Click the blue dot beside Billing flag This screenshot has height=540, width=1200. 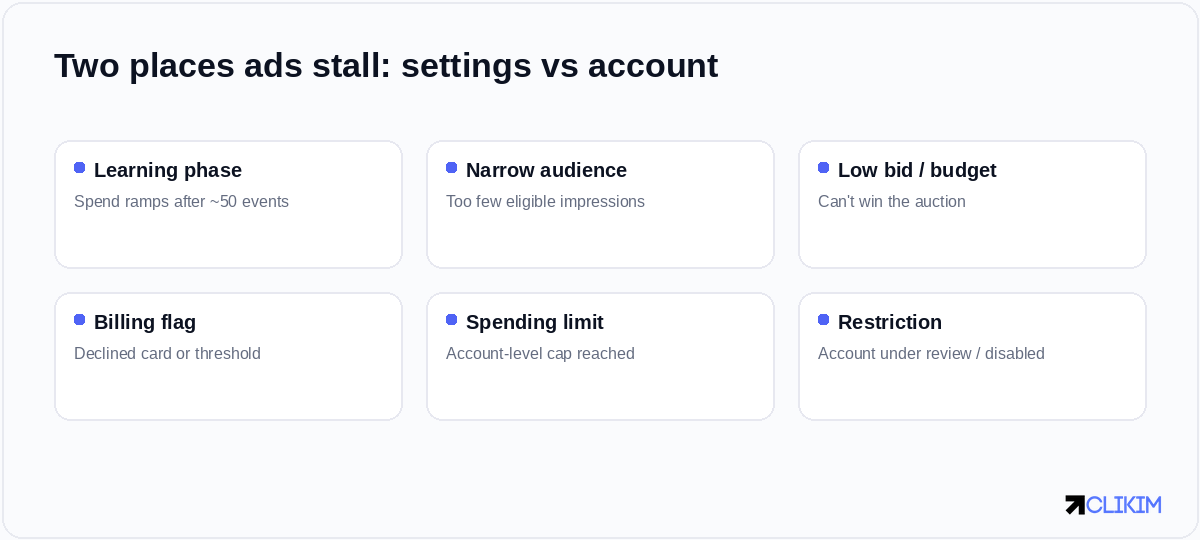tap(80, 320)
